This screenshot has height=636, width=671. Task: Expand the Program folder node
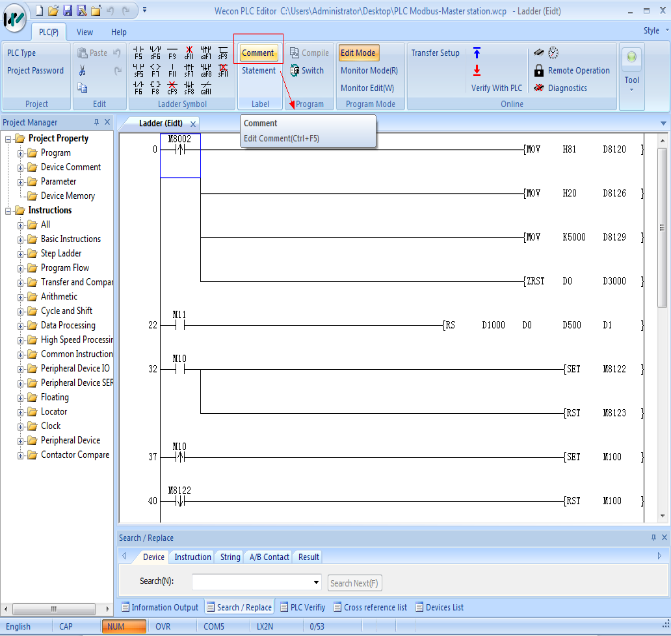20,153
